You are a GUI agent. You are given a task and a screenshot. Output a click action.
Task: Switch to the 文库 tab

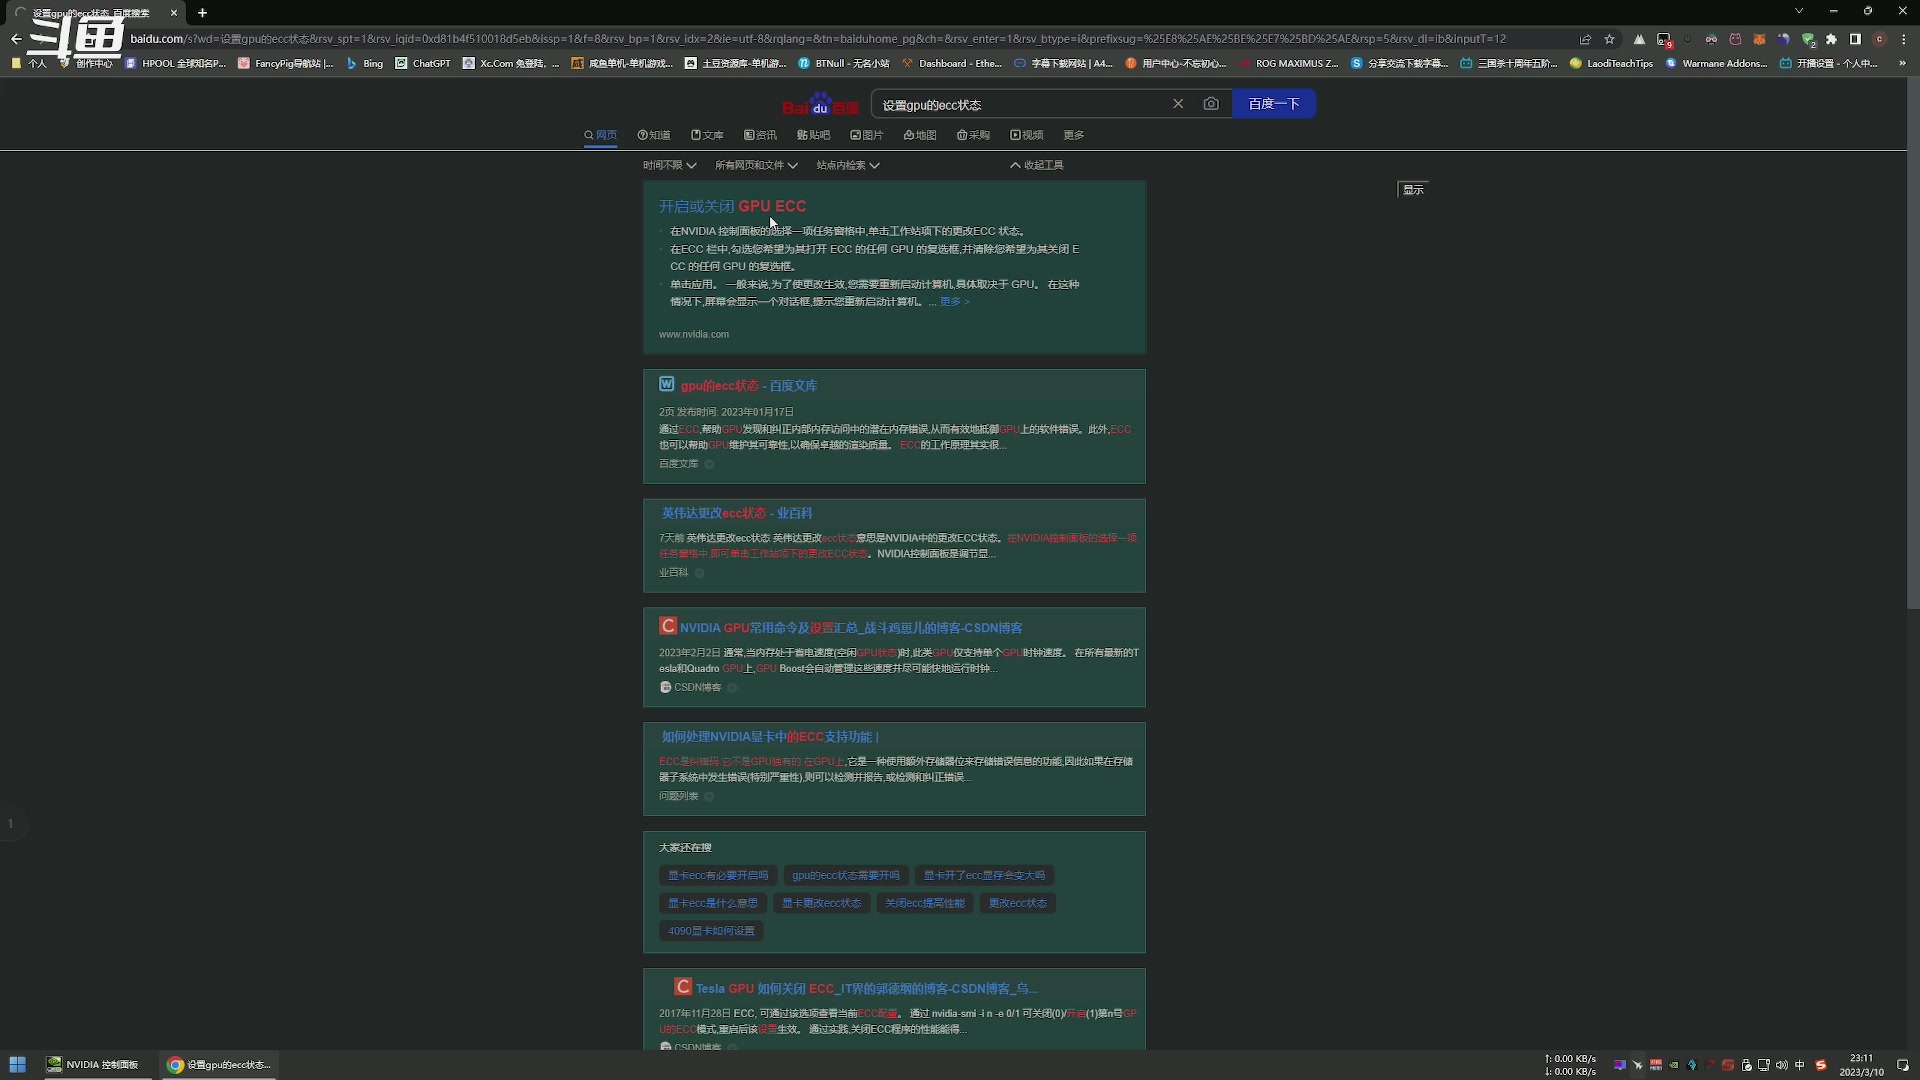click(707, 135)
